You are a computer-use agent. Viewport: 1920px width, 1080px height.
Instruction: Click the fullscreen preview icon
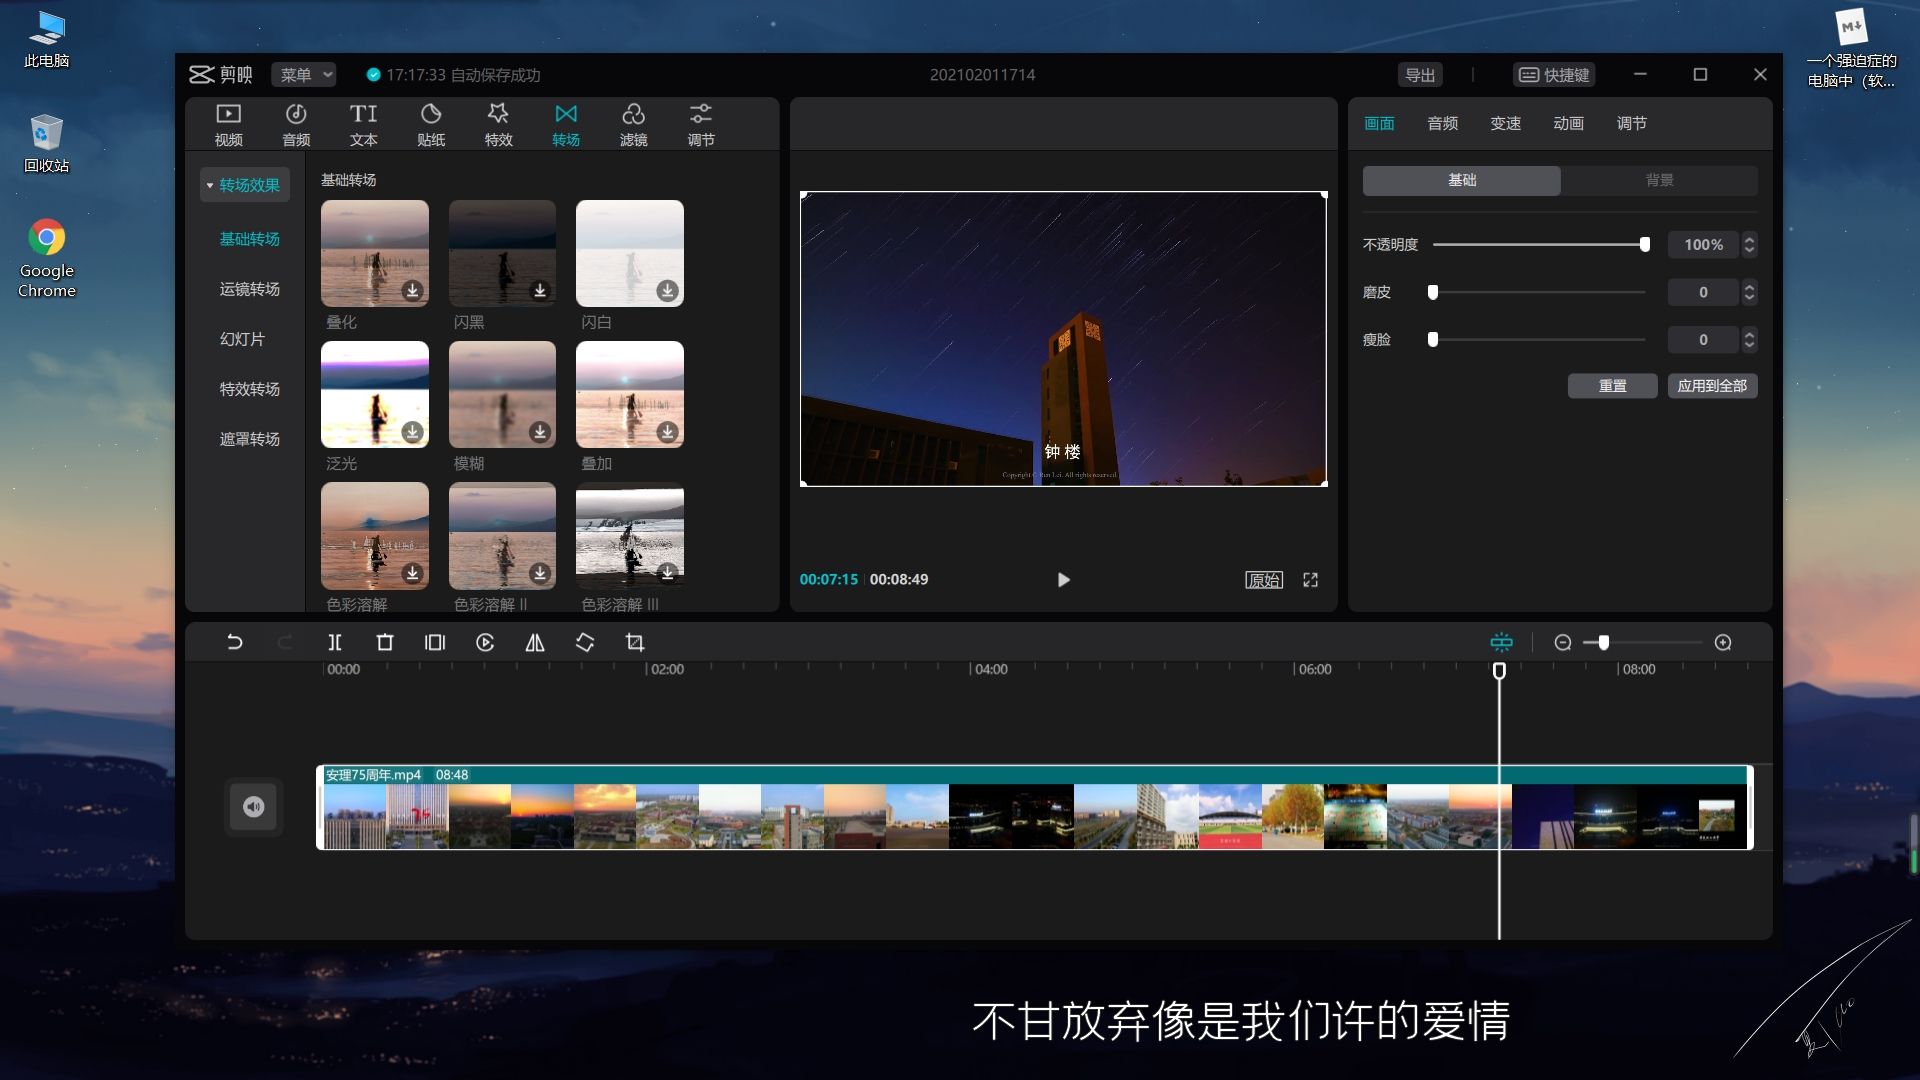tap(1311, 580)
